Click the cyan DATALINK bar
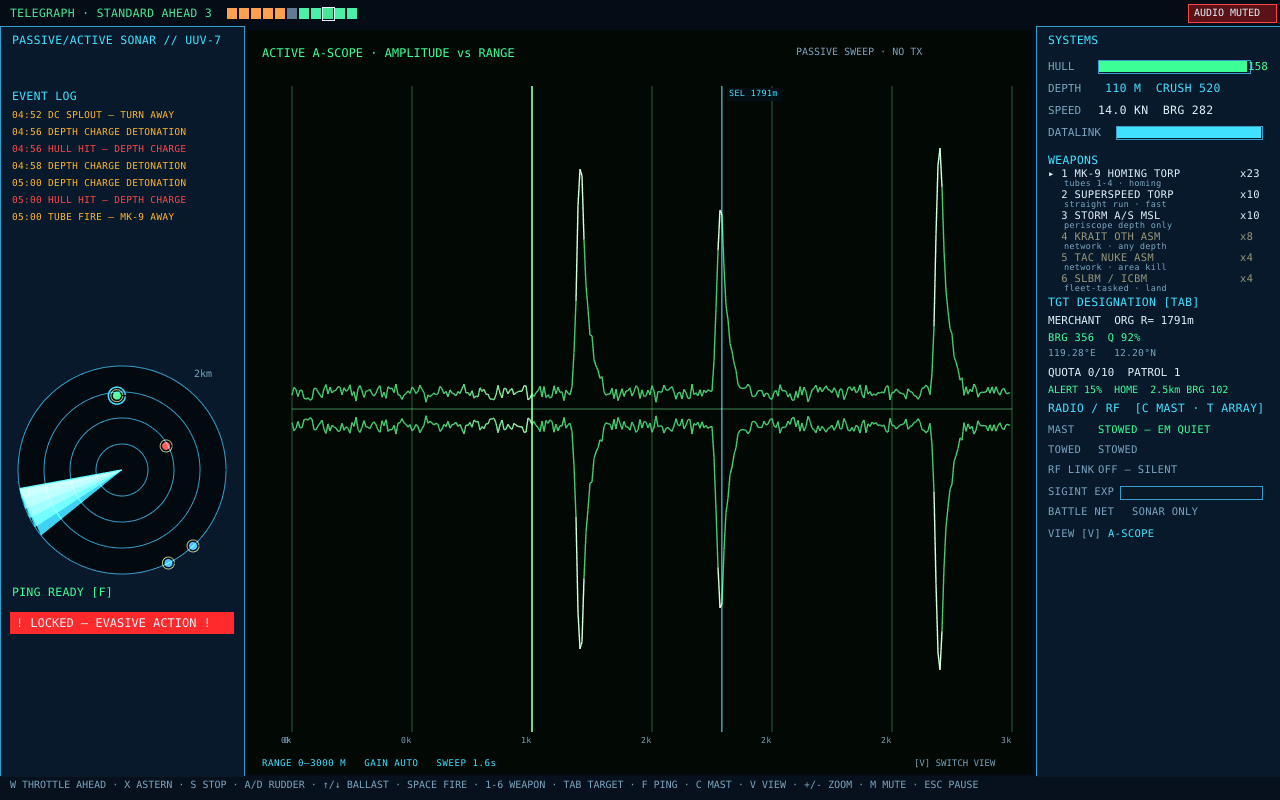This screenshot has width=1280, height=800. 1189,132
